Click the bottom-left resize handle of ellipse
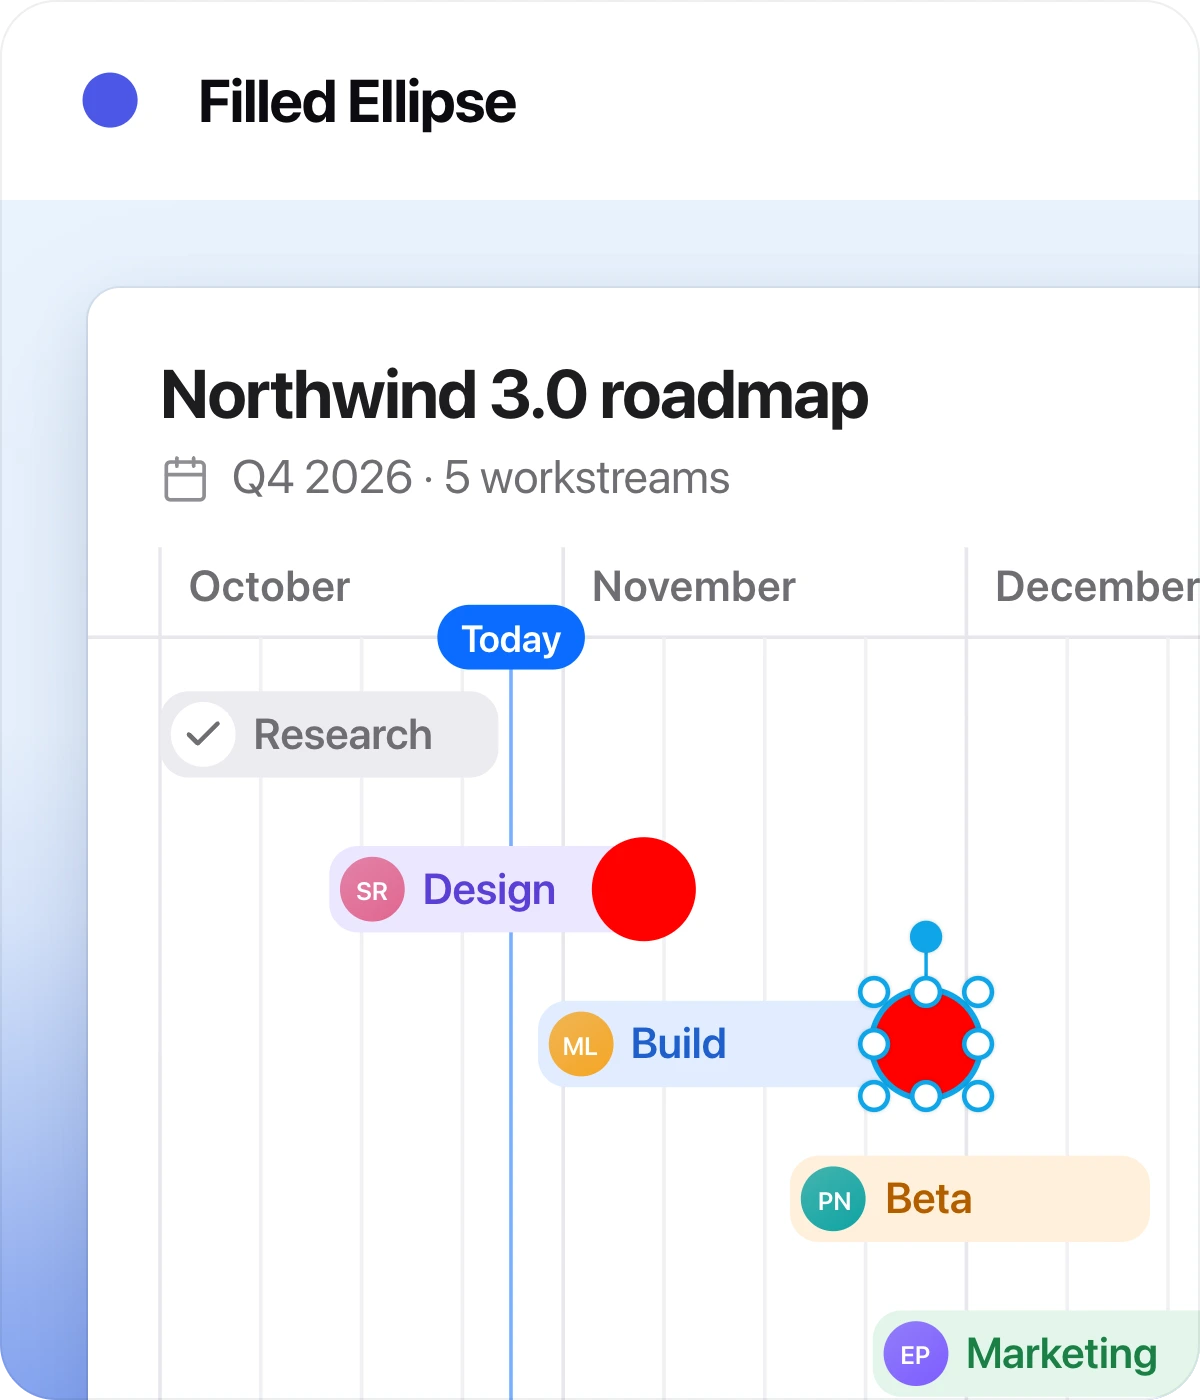 874,1096
